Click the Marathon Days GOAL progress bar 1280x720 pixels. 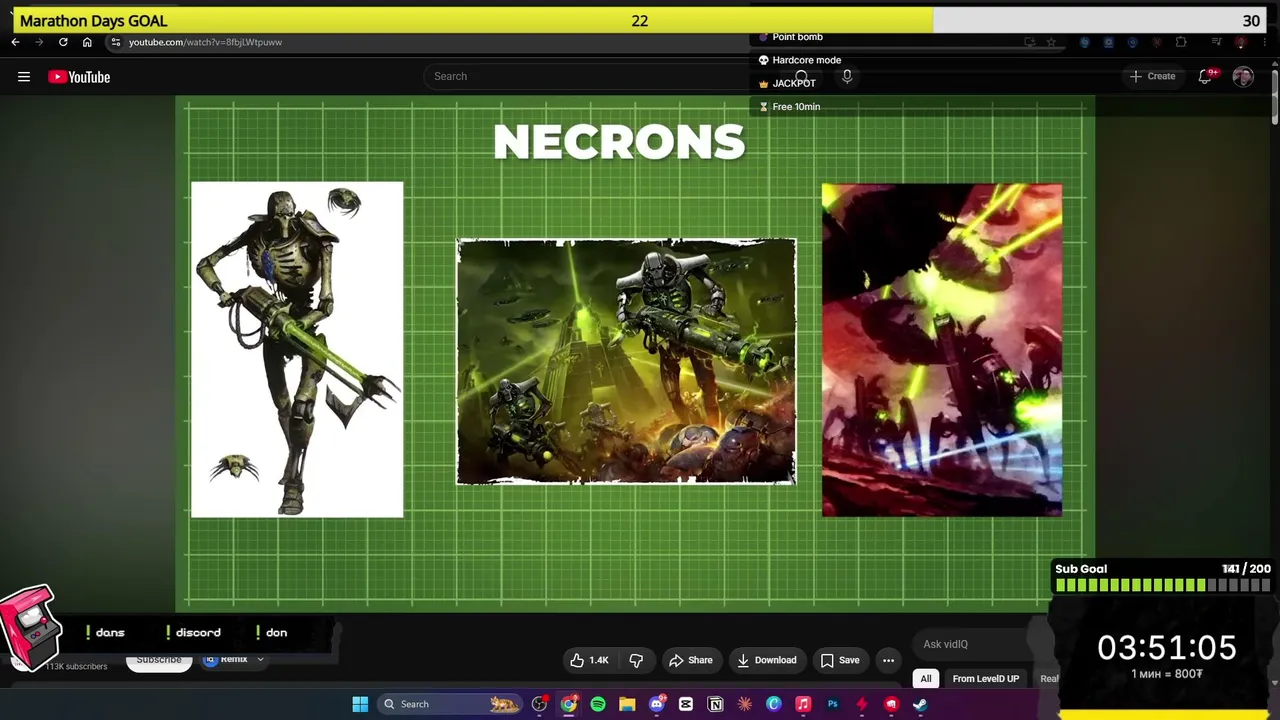640,20
